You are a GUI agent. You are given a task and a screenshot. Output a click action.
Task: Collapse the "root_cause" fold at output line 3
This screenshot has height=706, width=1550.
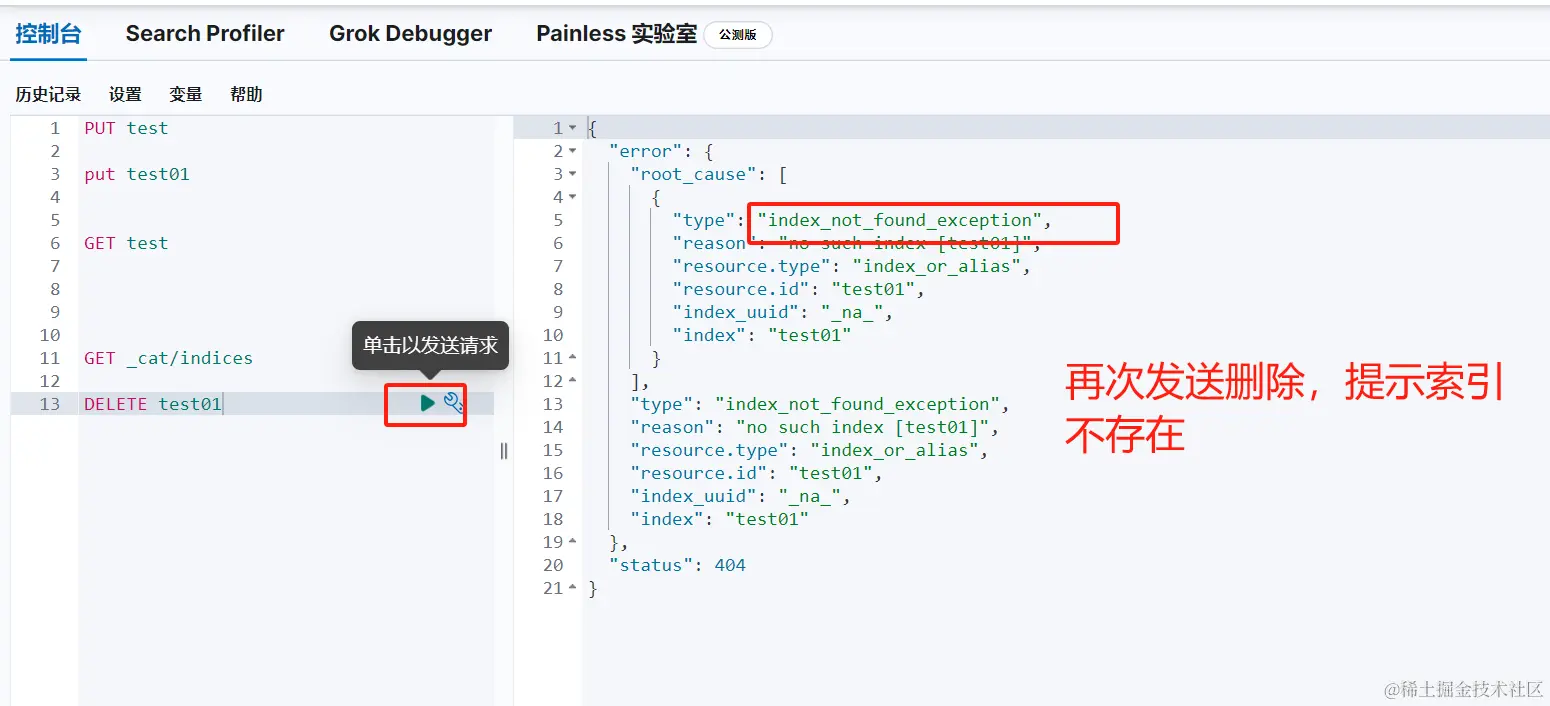[x=573, y=174]
